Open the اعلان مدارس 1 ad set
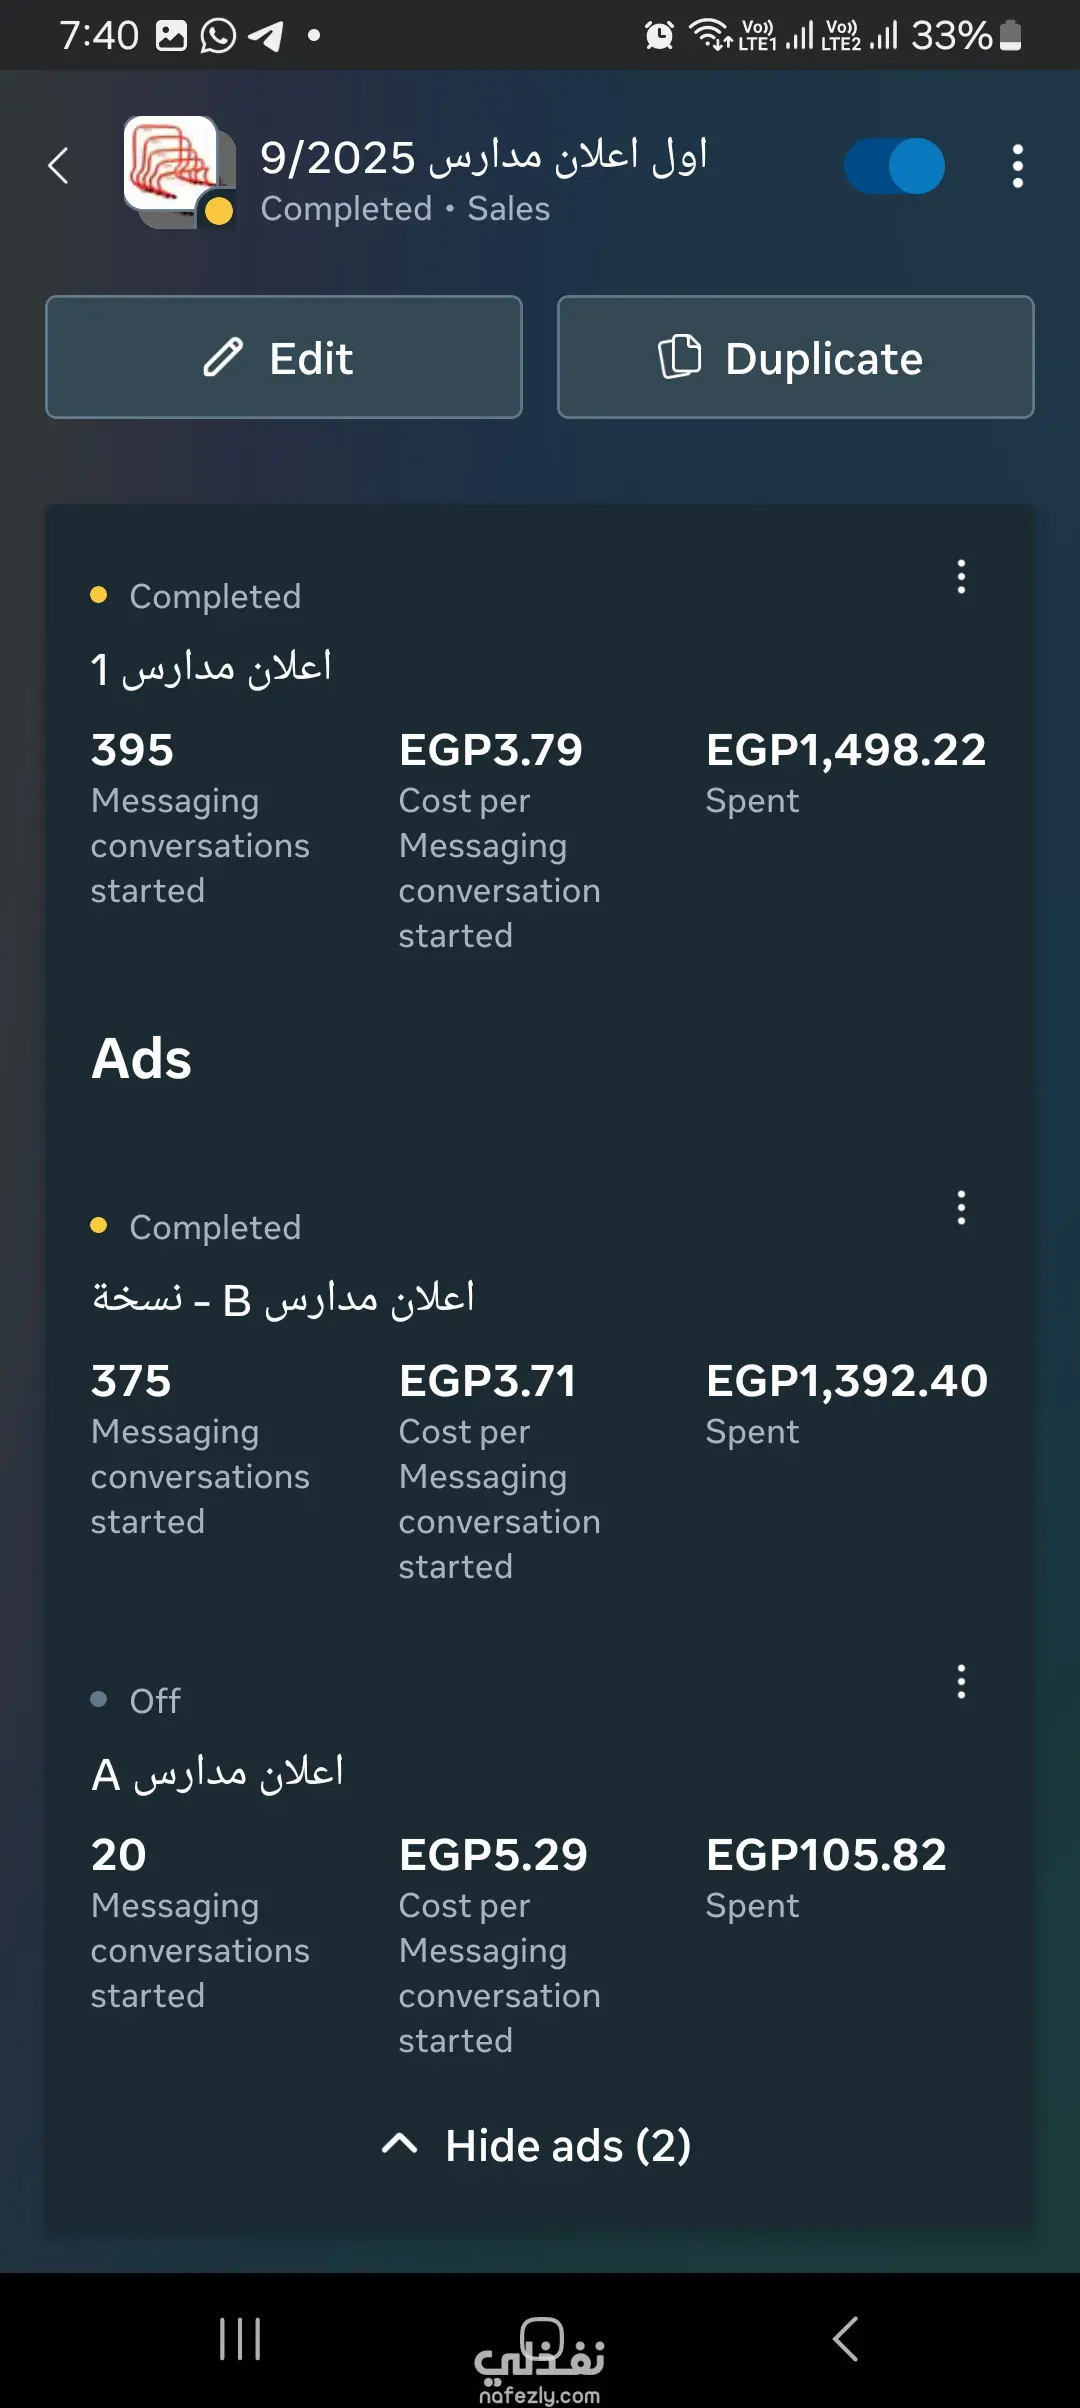 coord(211,668)
